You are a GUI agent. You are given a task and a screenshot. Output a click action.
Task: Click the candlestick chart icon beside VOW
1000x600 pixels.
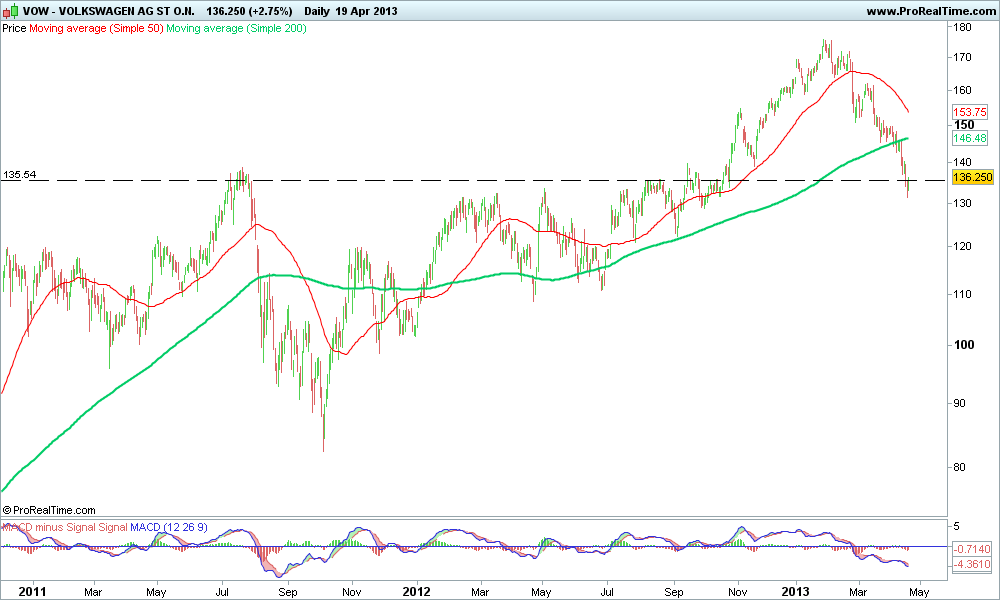click(11, 11)
